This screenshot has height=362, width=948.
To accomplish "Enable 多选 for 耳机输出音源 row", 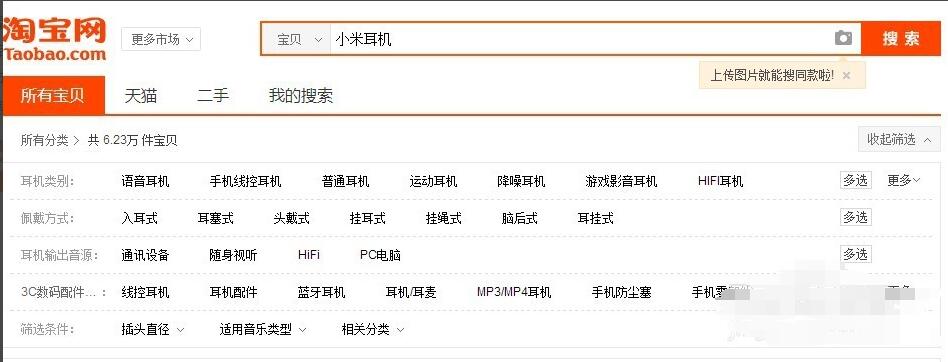I will tap(855, 254).
